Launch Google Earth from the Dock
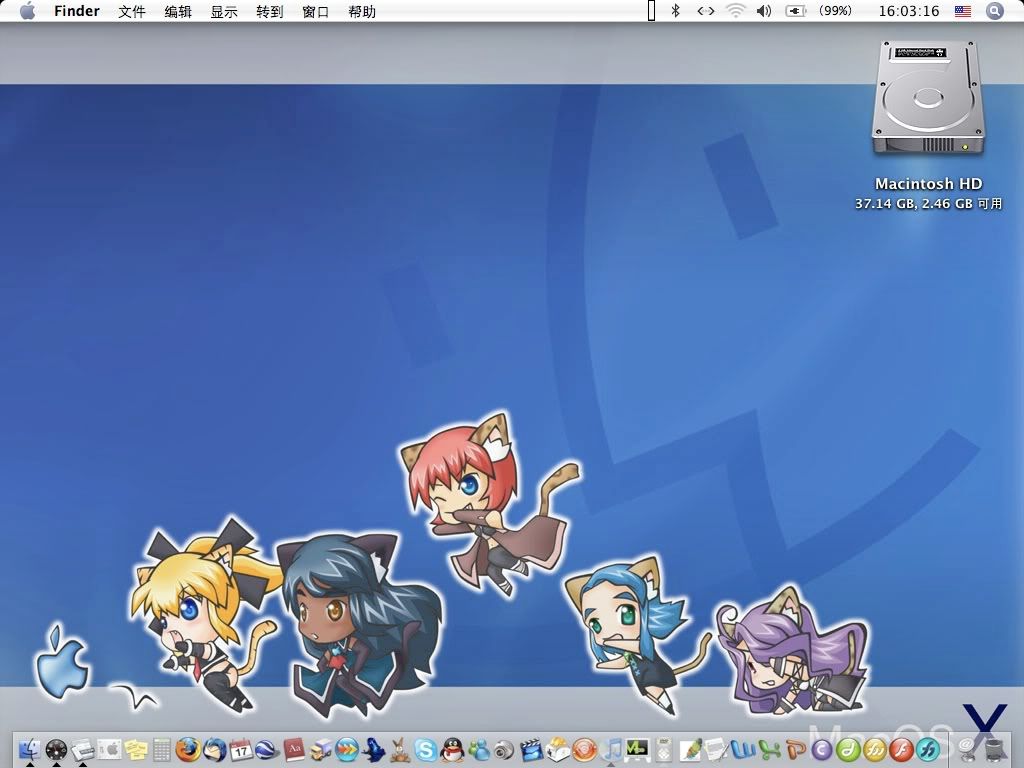Image resolution: width=1024 pixels, height=768 pixels. [x=267, y=749]
